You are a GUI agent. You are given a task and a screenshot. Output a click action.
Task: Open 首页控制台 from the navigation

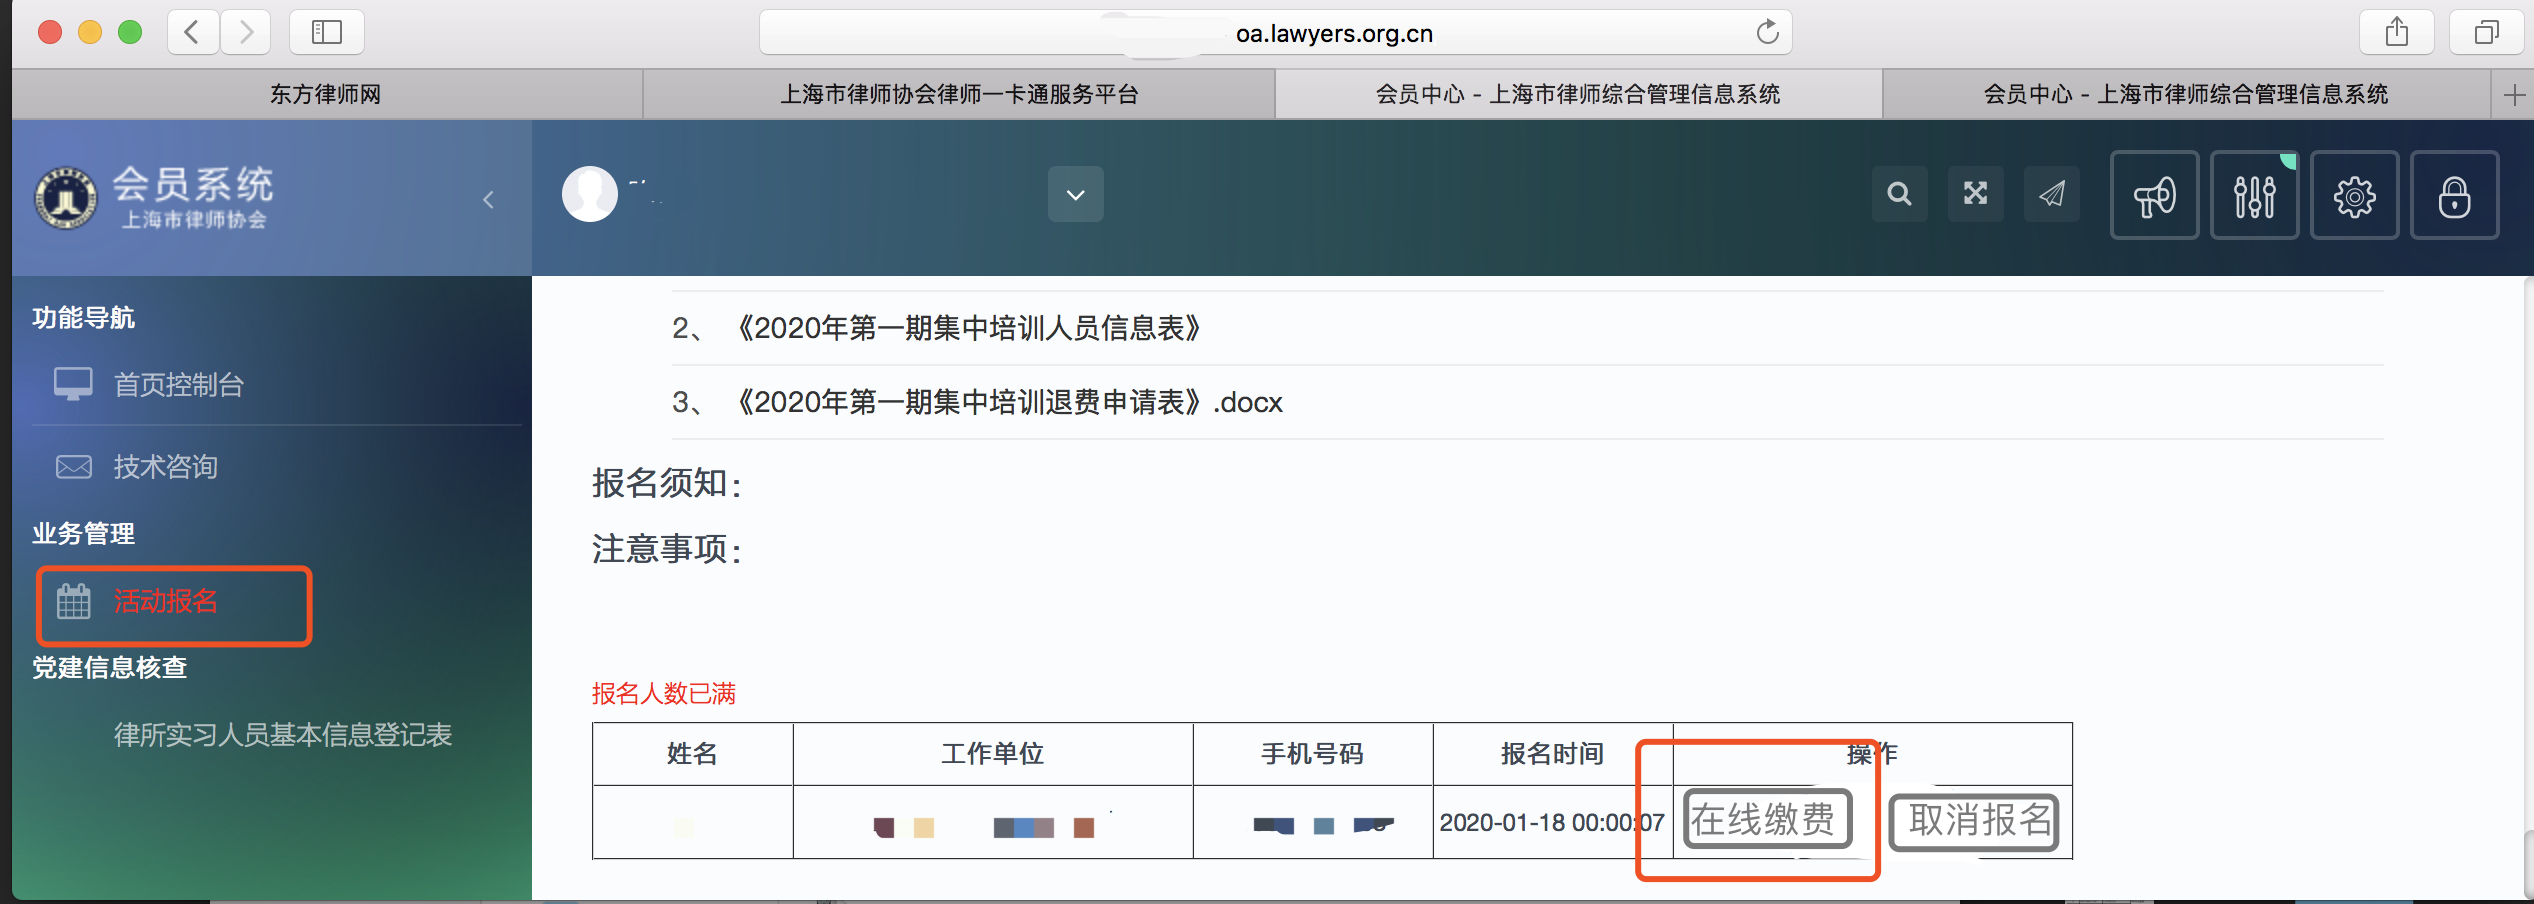[178, 385]
